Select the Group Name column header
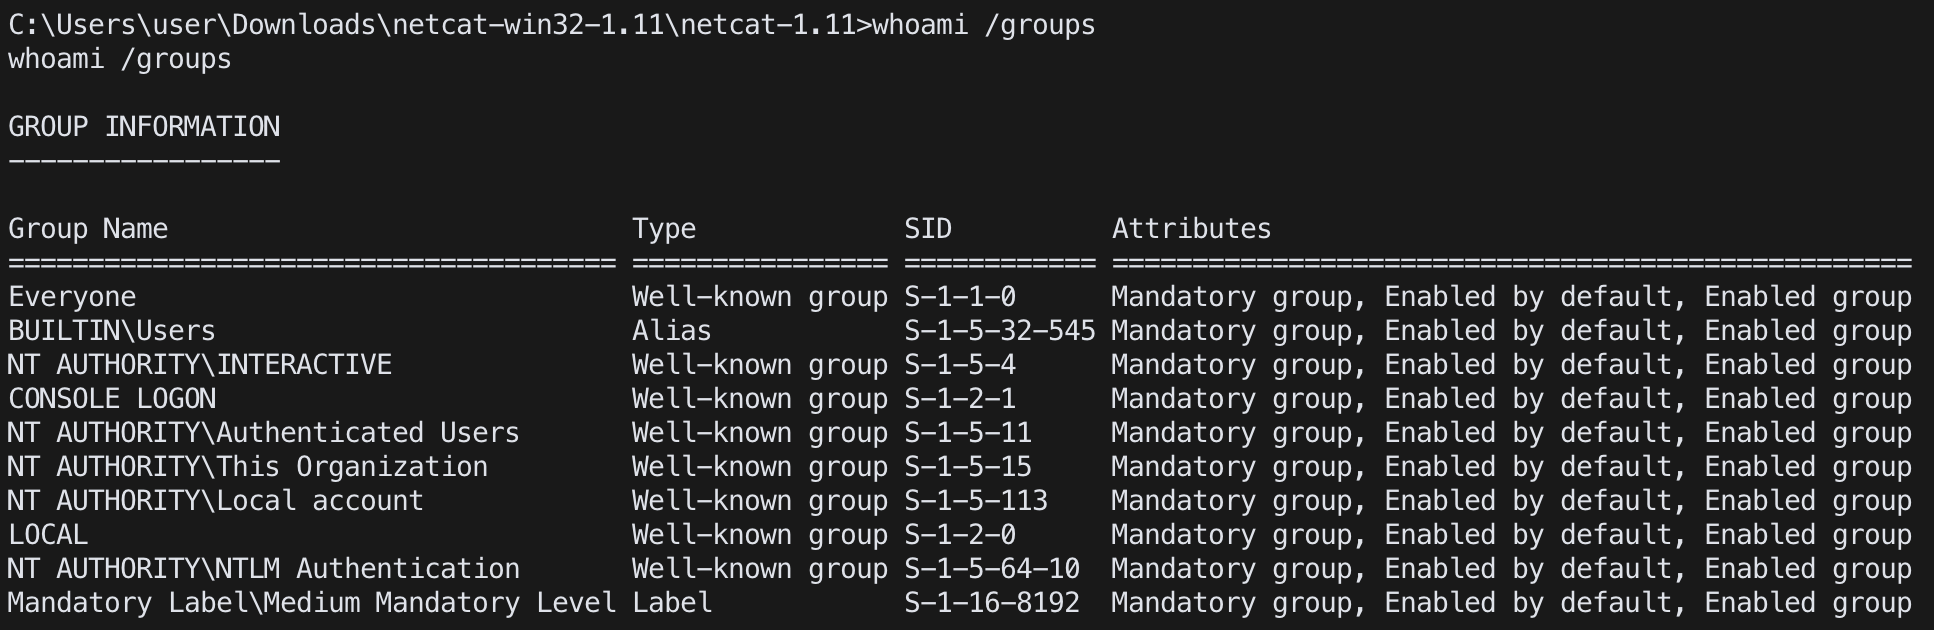Image resolution: width=1934 pixels, height=630 pixels. pyautogui.click(x=88, y=229)
